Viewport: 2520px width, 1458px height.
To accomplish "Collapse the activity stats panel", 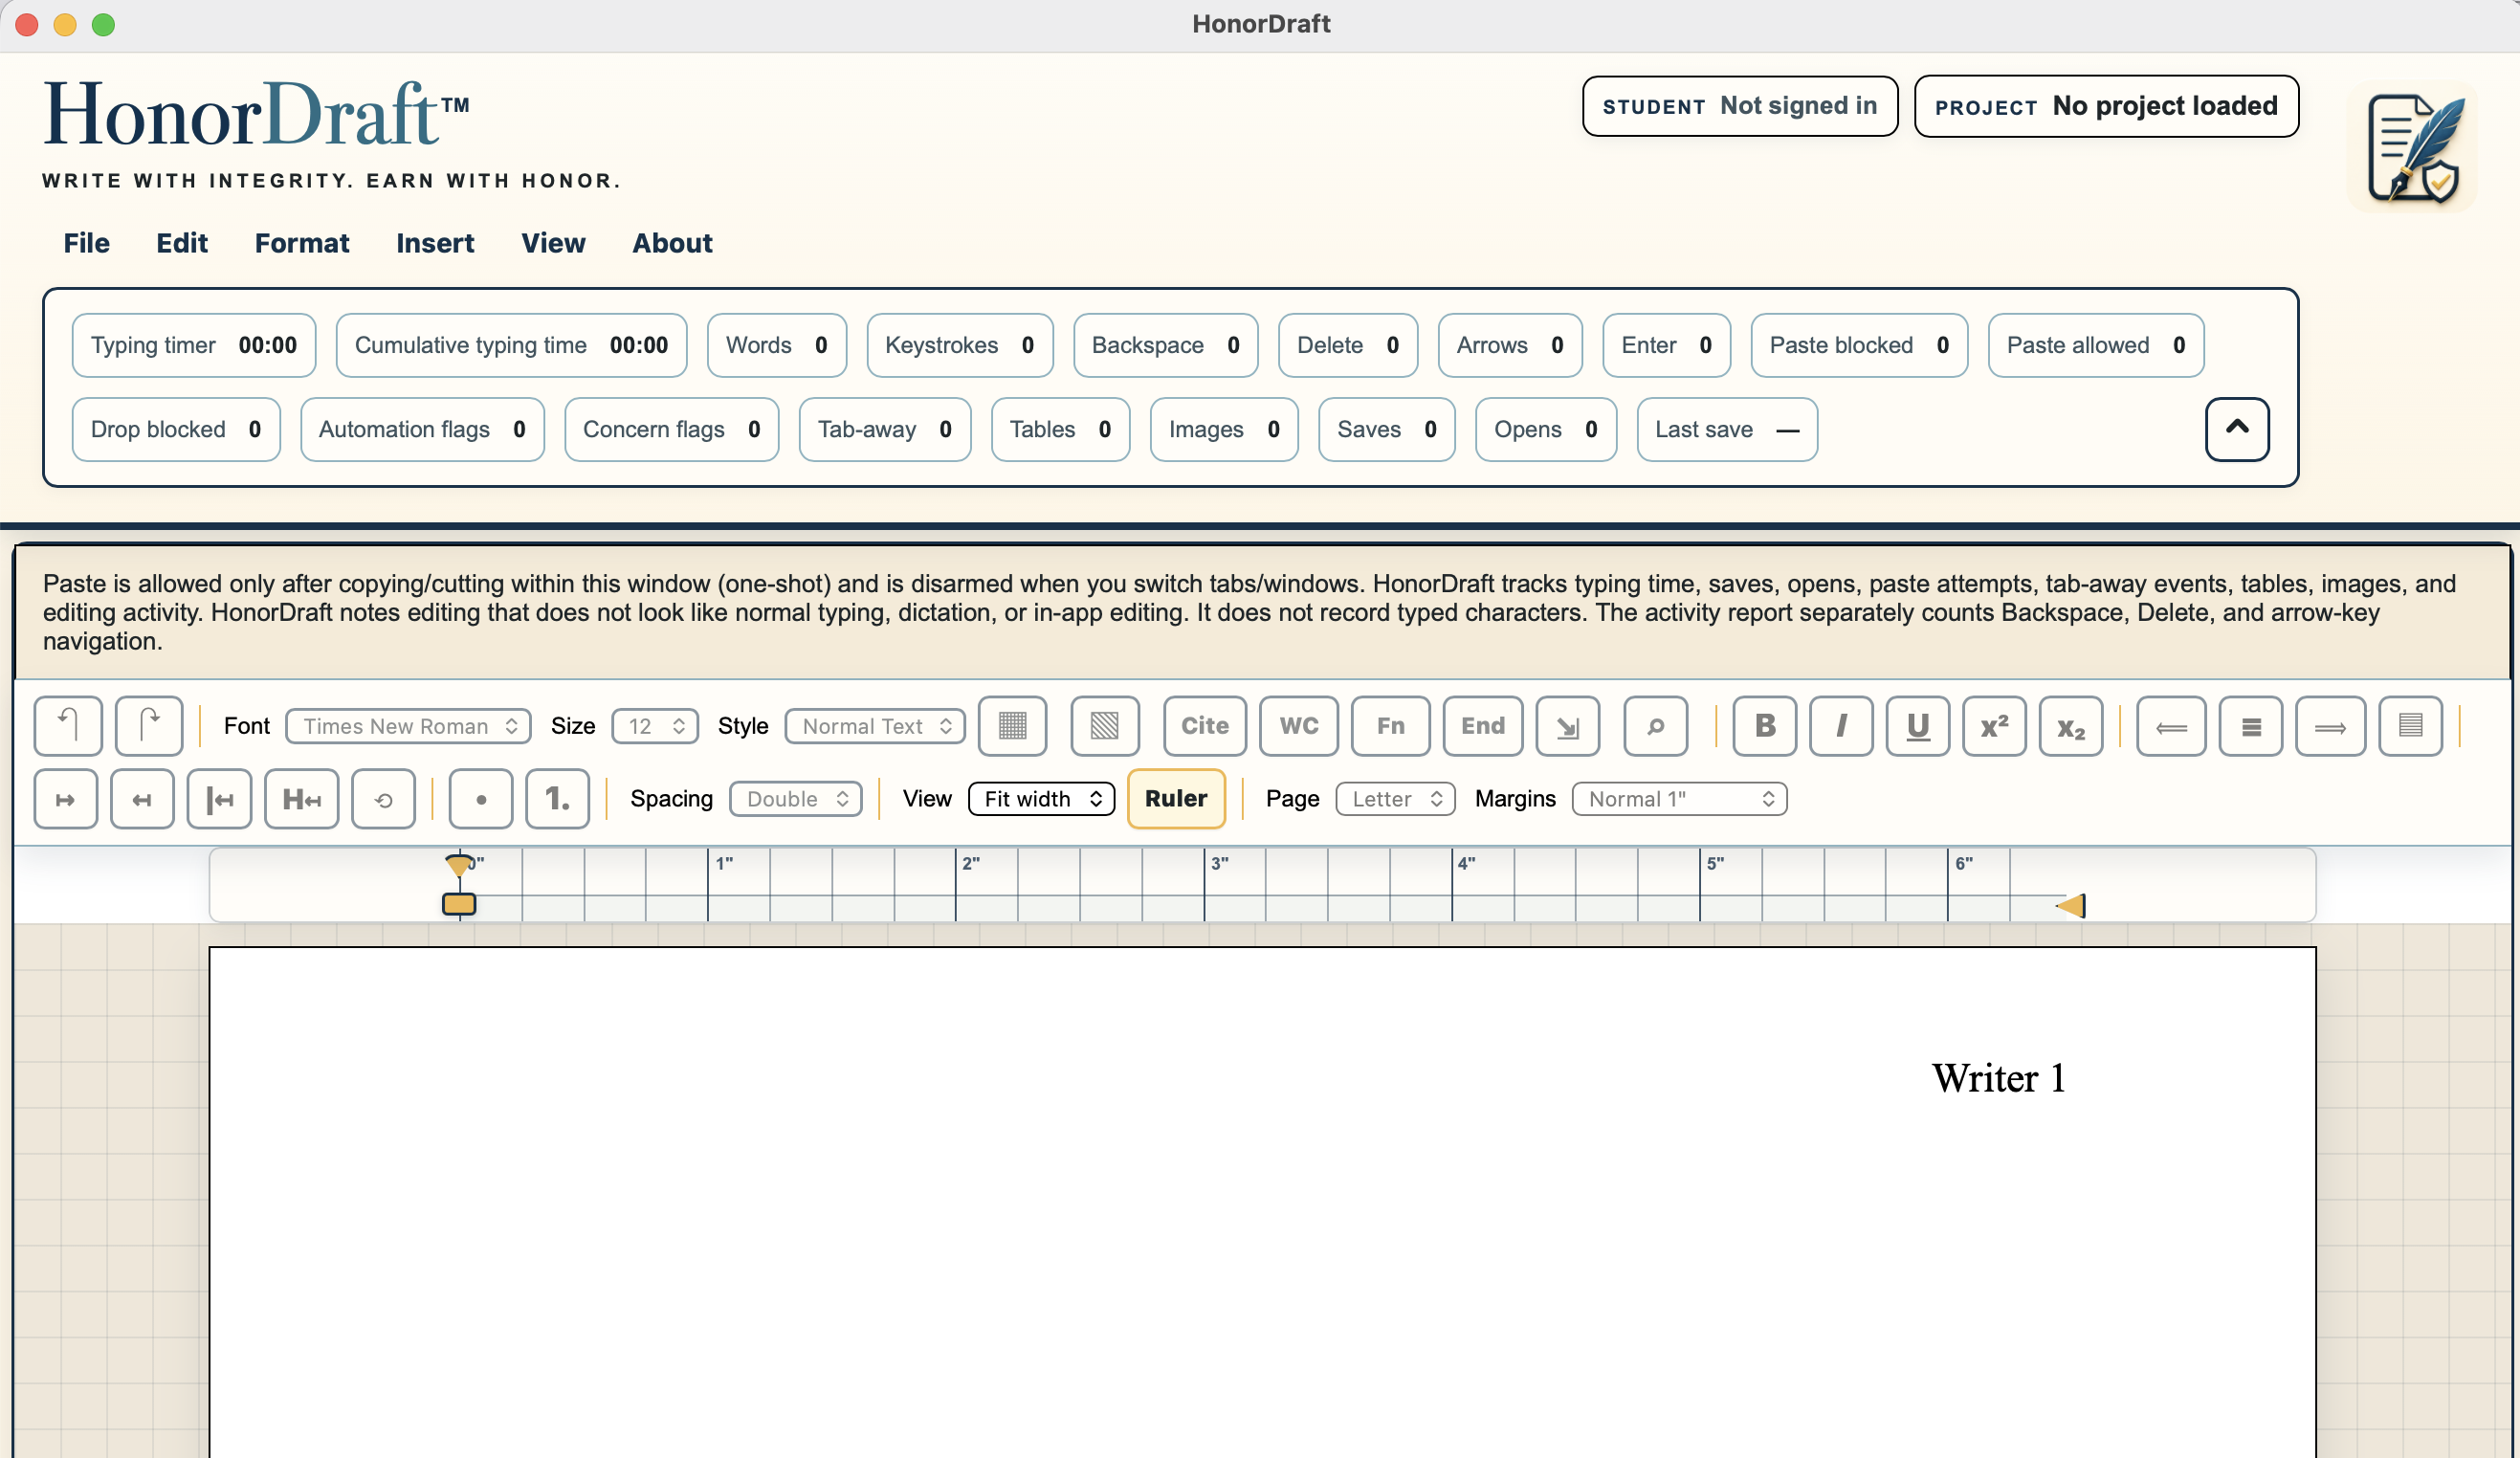I will (2236, 429).
